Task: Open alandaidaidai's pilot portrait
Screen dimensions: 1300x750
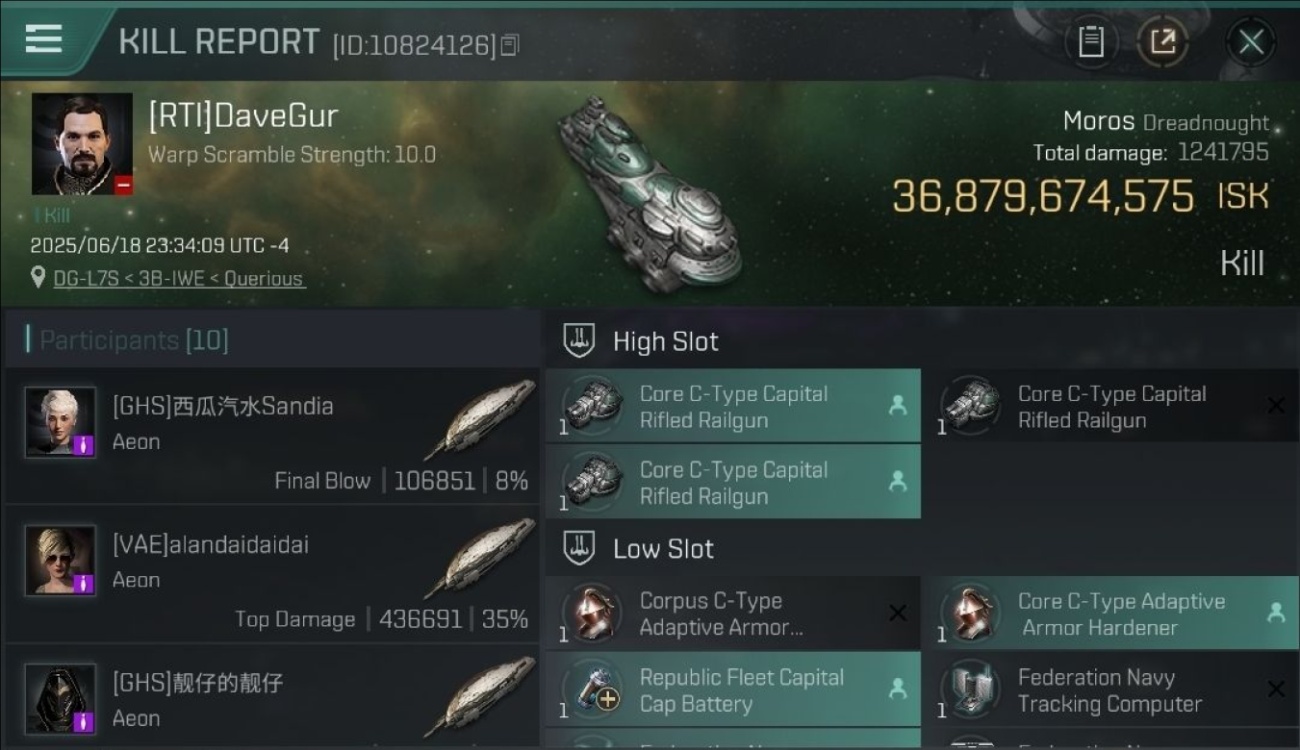Action: (61, 560)
